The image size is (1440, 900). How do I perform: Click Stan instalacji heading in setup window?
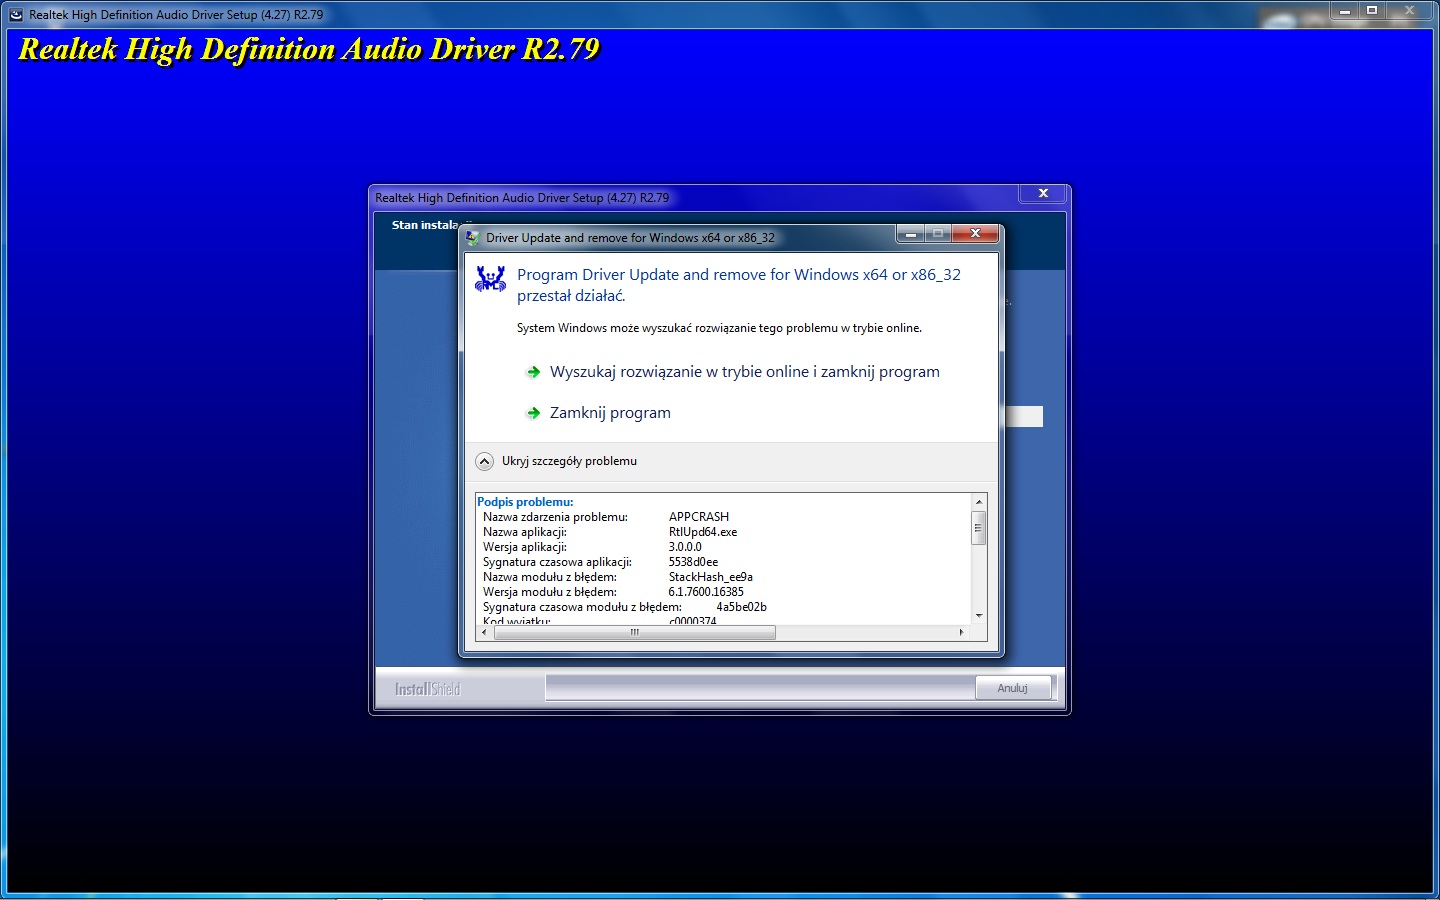425,225
